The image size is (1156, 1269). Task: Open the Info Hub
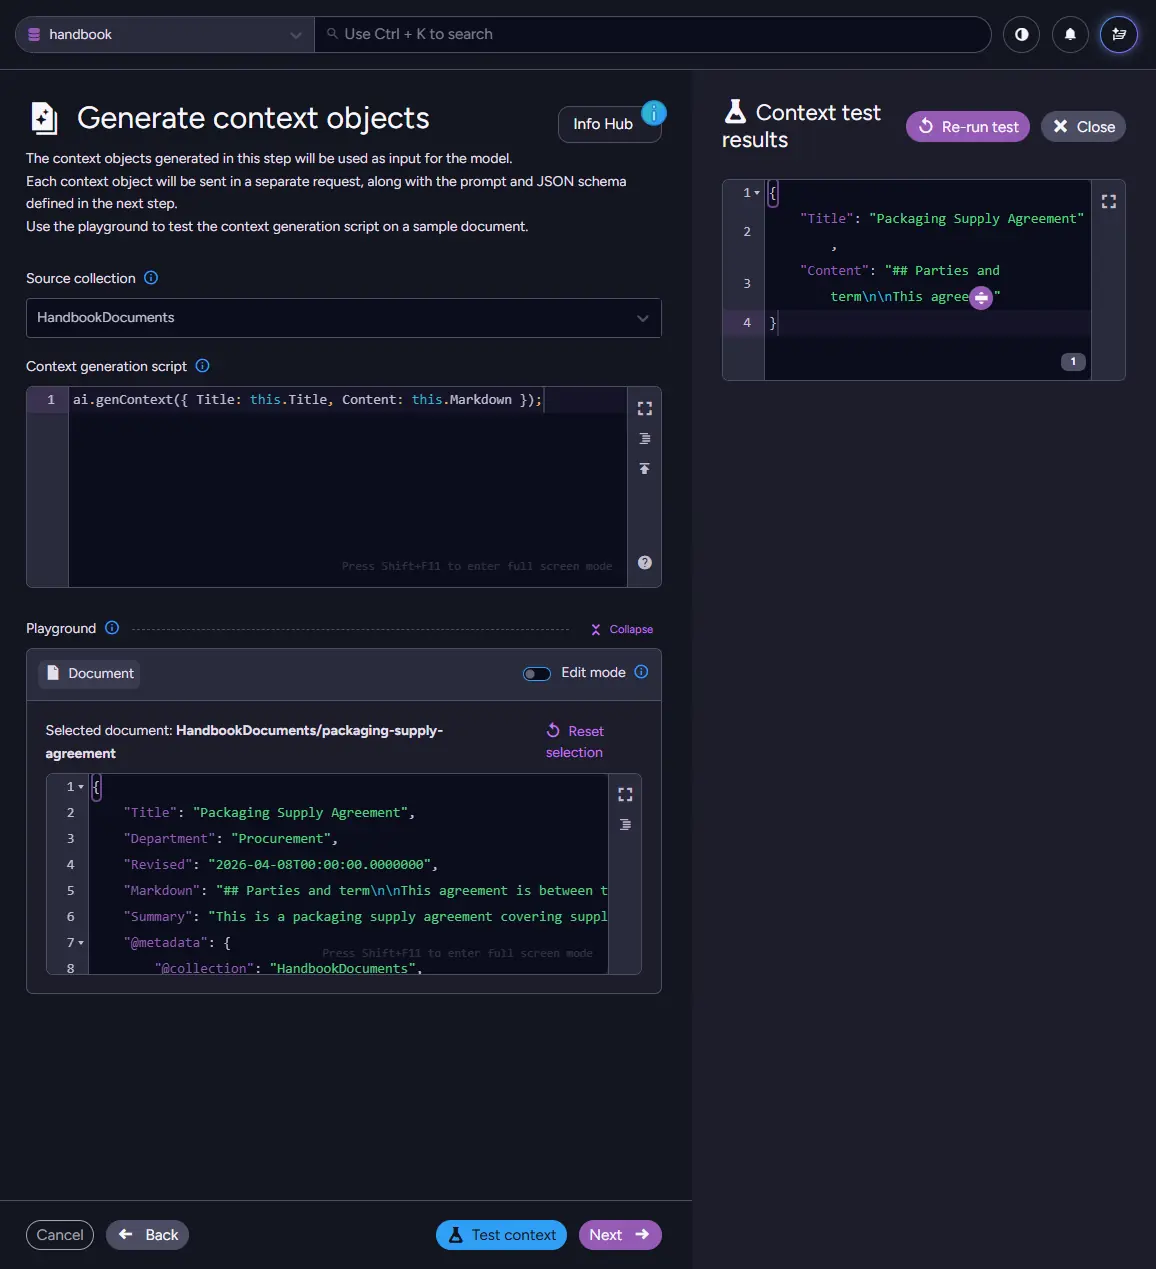pos(610,124)
